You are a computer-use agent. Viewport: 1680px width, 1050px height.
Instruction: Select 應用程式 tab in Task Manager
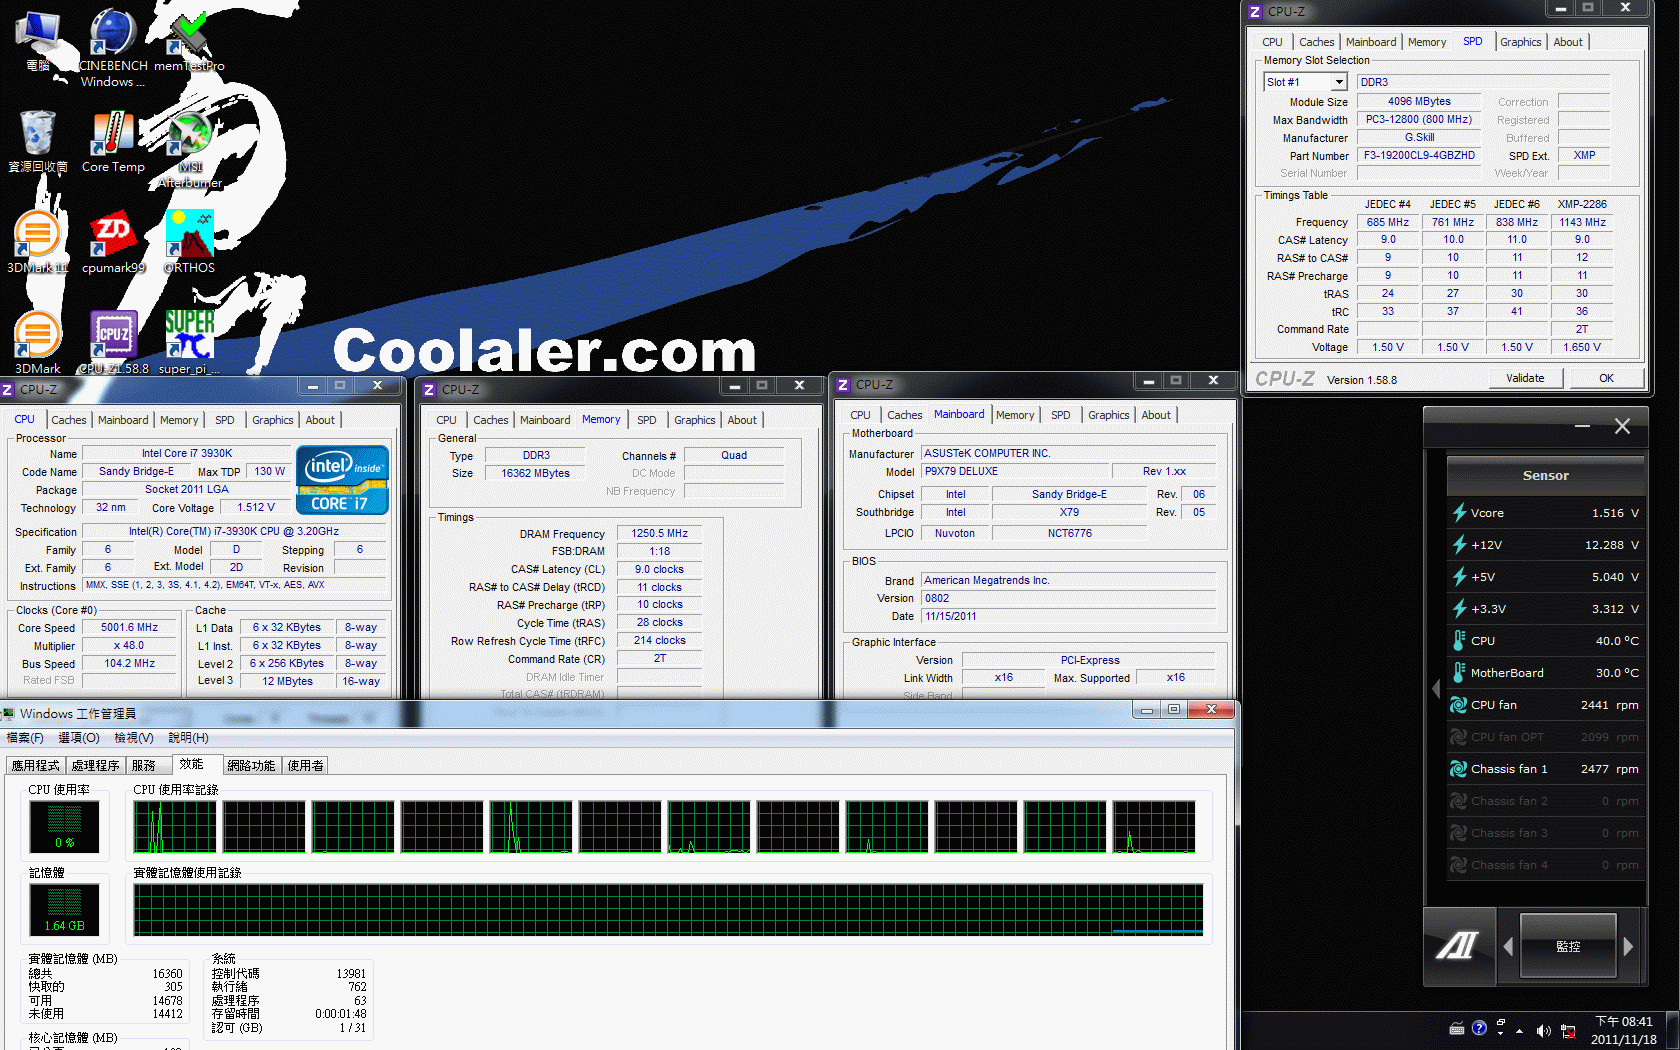pos(36,766)
